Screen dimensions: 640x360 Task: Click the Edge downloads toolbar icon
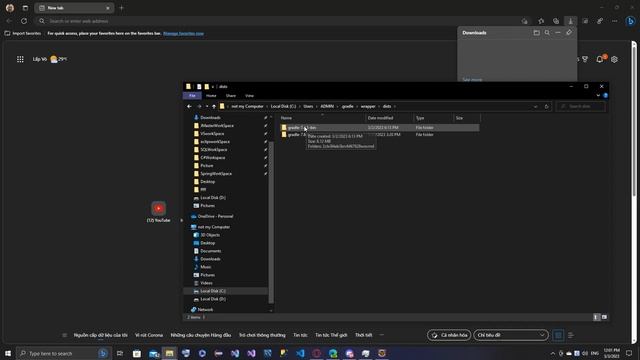[x=571, y=21]
